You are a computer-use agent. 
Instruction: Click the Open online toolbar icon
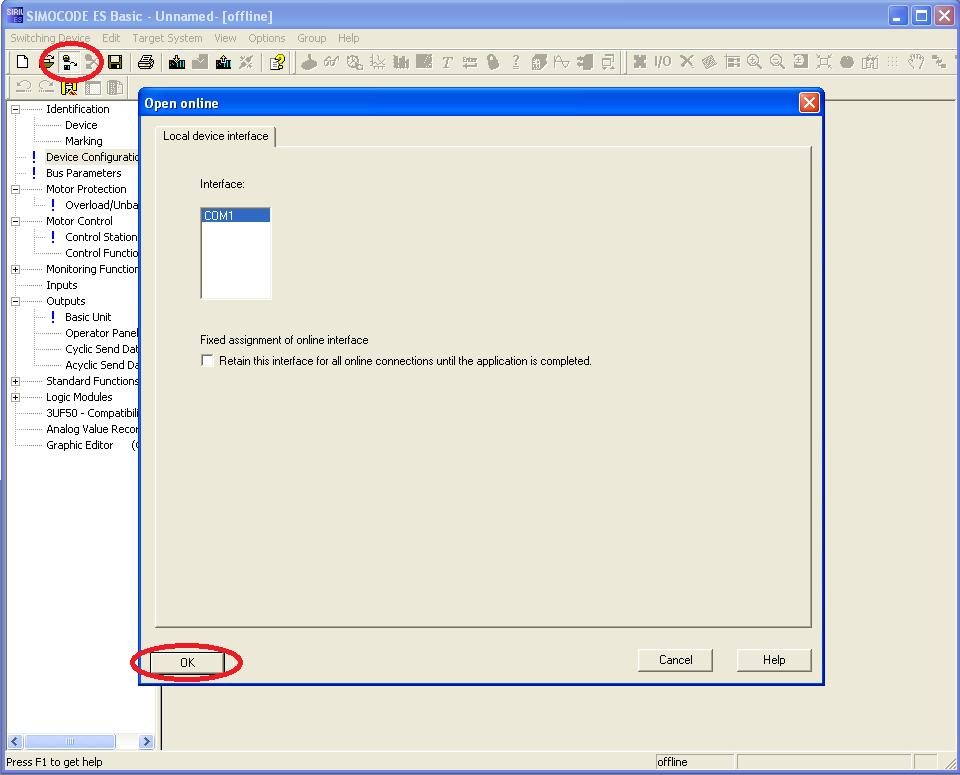click(69, 62)
